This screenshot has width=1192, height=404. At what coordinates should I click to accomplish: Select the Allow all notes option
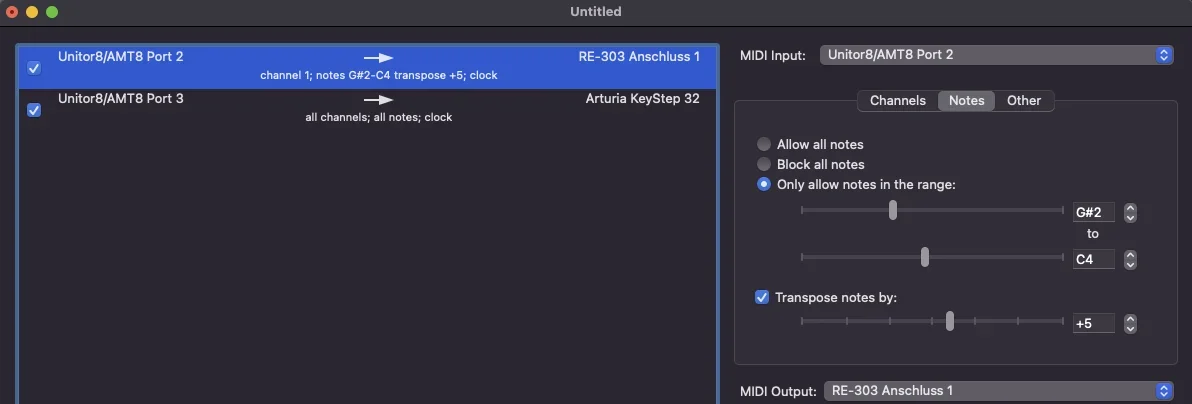point(764,144)
